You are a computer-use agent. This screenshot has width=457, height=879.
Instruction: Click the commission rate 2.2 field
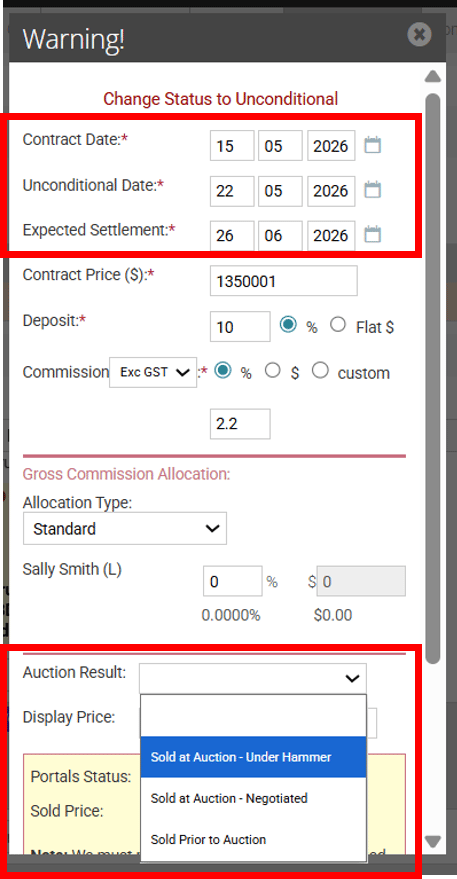coord(240,424)
